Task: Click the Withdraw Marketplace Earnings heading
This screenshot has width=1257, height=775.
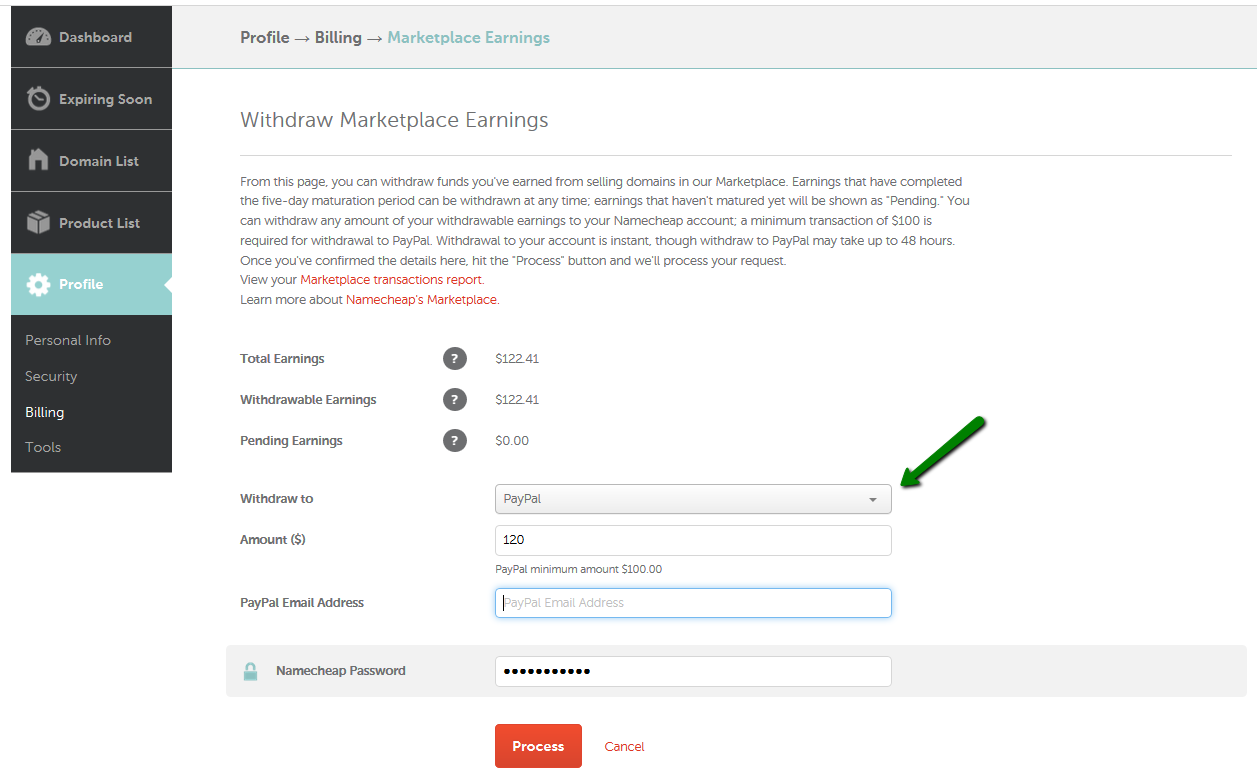Action: (394, 120)
